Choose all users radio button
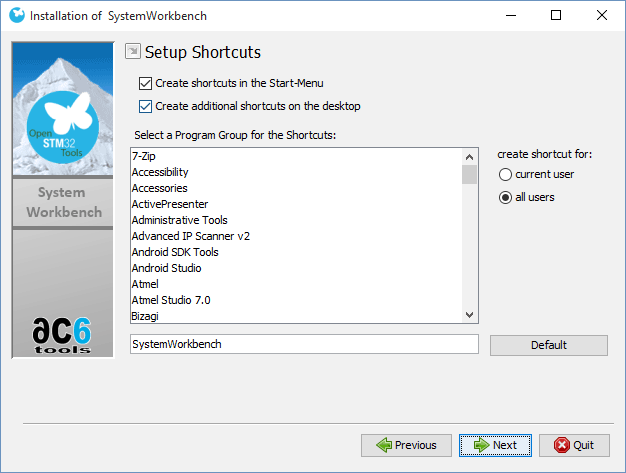 [506, 197]
